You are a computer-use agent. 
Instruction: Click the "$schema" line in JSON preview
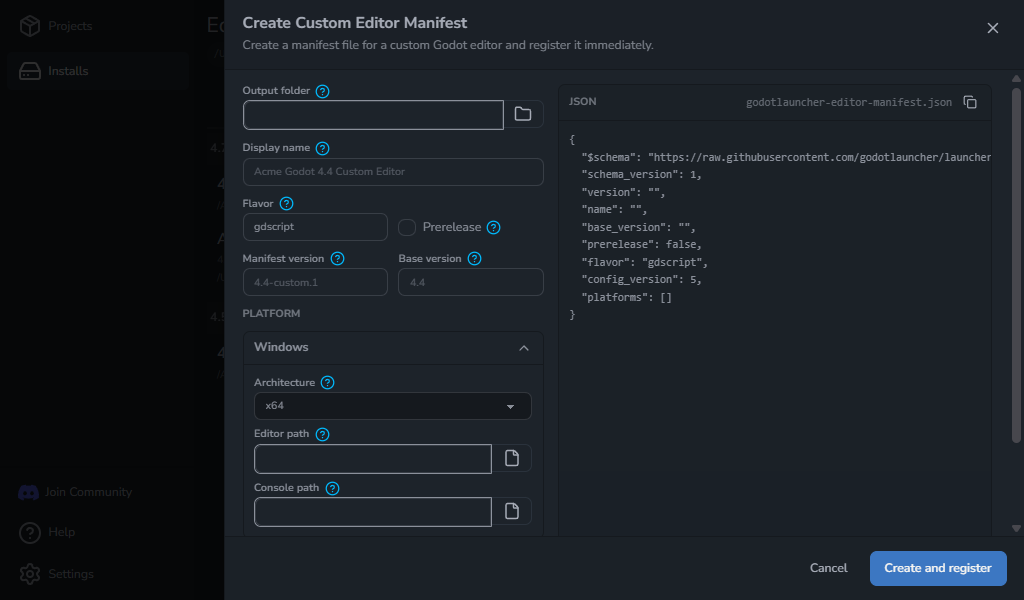(786, 157)
